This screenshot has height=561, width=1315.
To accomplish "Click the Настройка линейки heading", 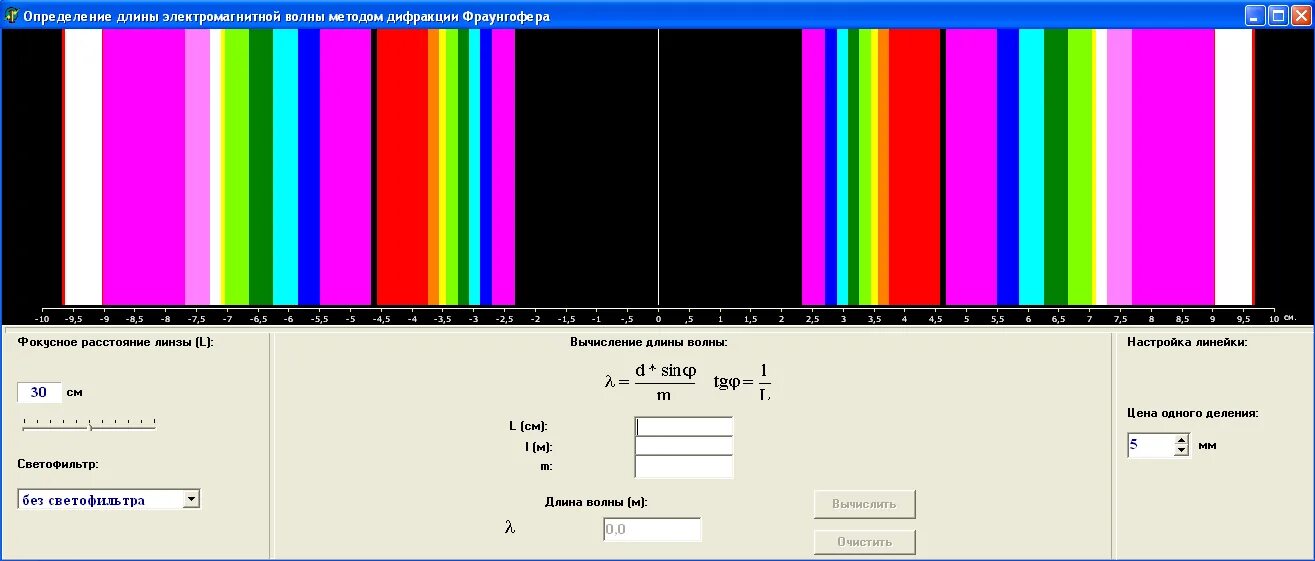I will pos(1187,342).
